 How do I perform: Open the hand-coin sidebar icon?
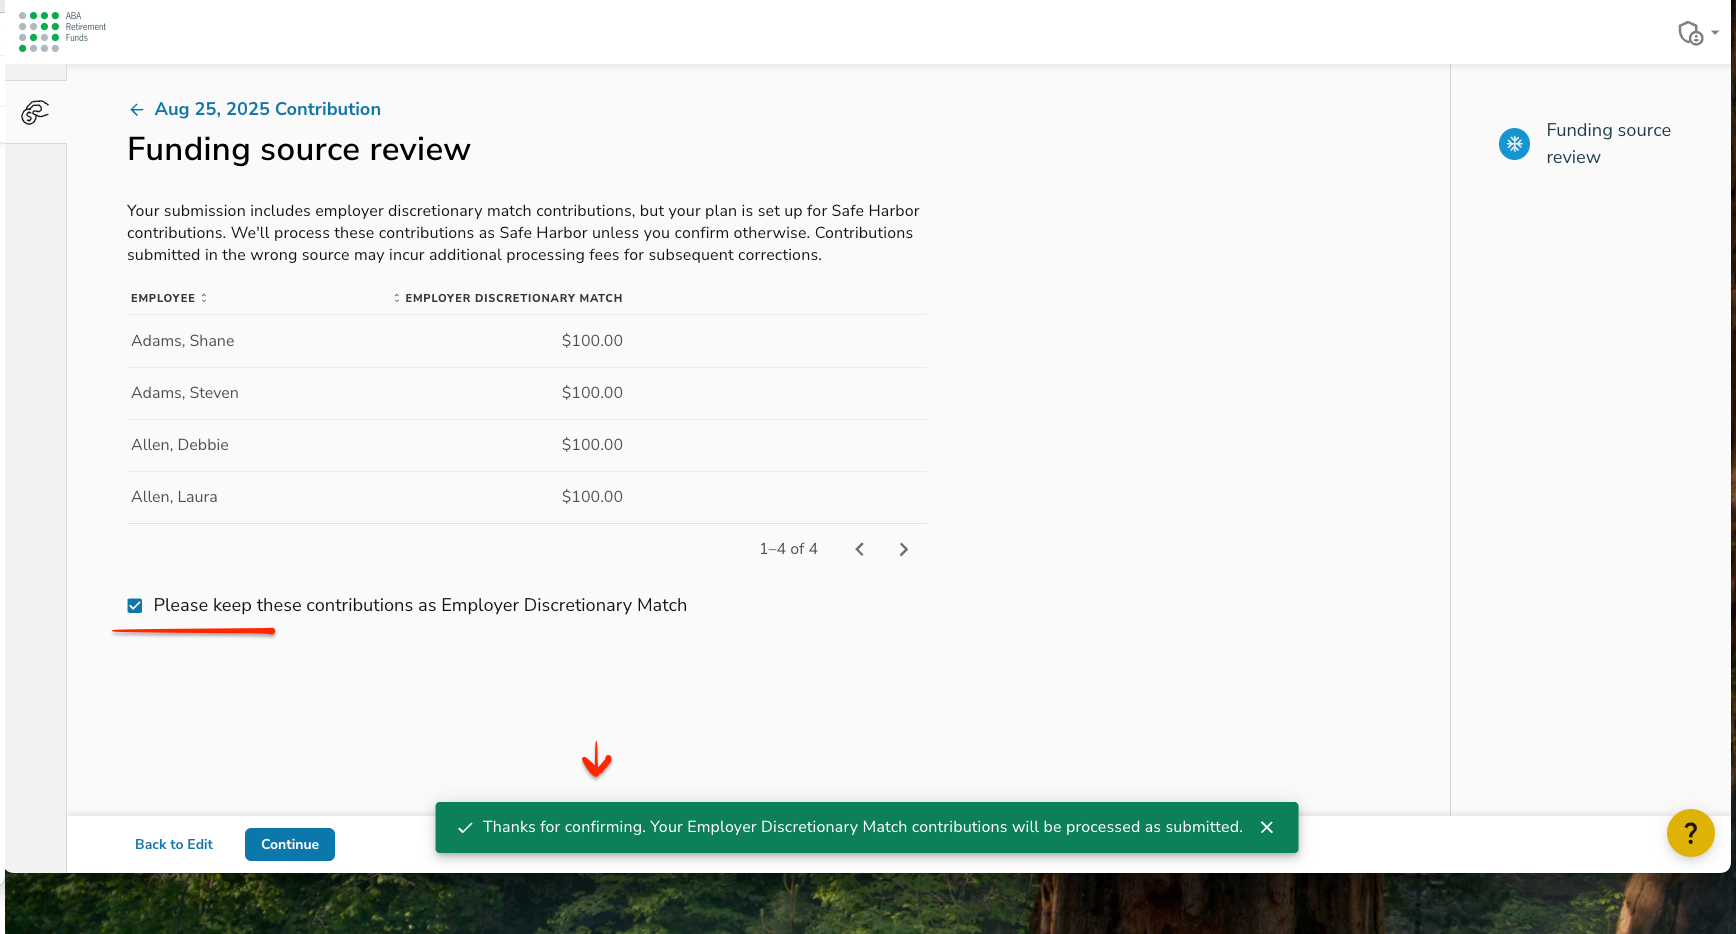point(35,112)
